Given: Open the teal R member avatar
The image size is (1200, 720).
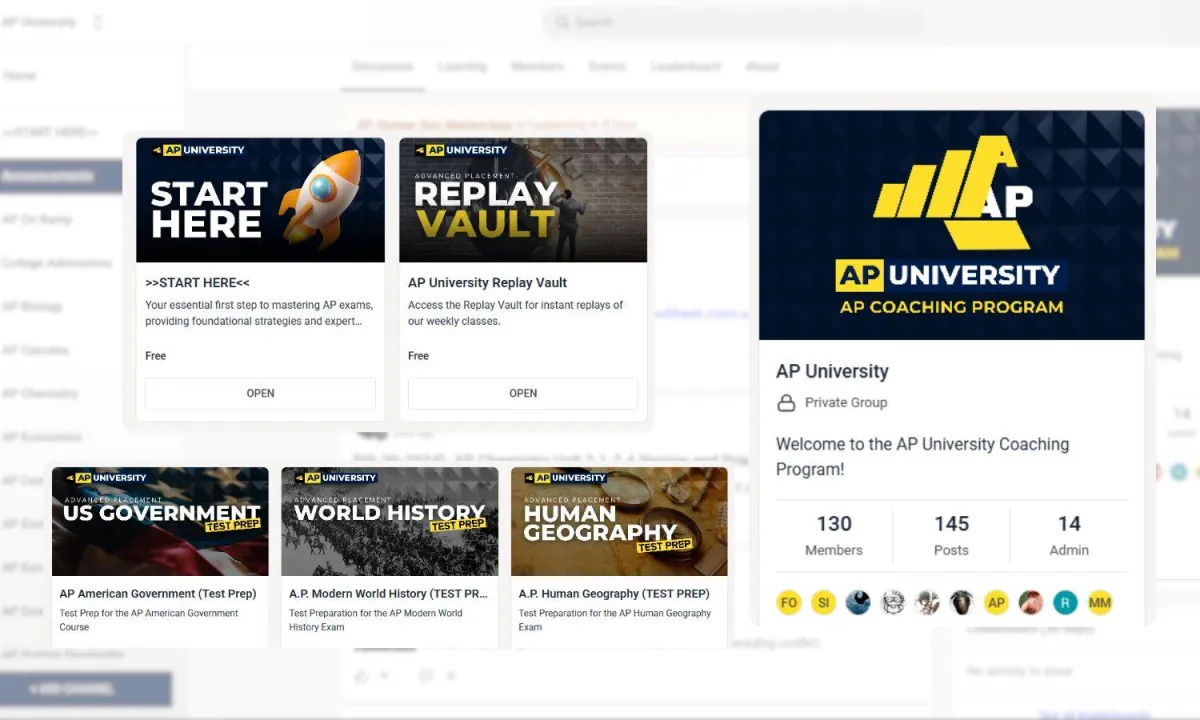Looking at the screenshot, I should tap(1065, 603).
